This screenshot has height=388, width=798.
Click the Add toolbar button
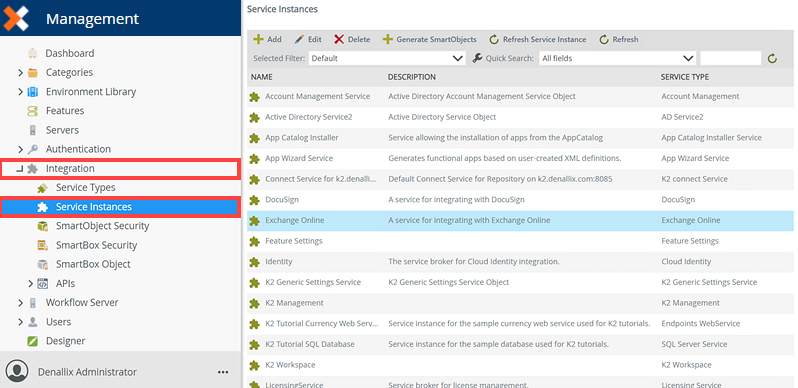coord(267,39)
